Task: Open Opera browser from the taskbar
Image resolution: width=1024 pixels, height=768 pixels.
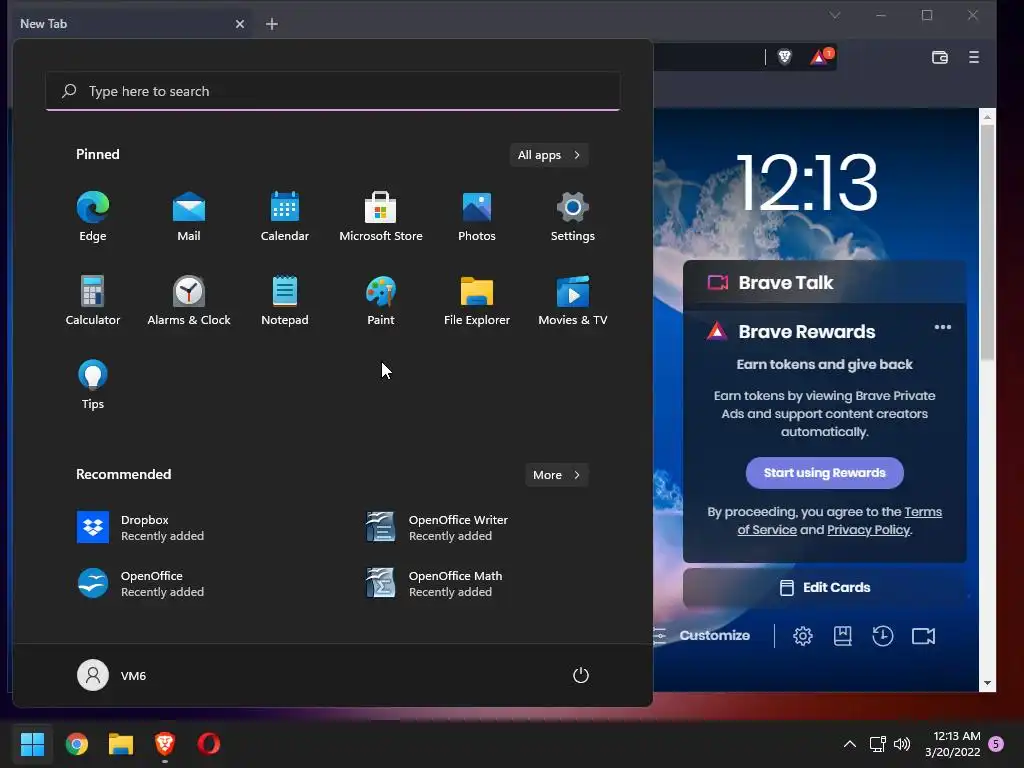Action: [209, 743]
